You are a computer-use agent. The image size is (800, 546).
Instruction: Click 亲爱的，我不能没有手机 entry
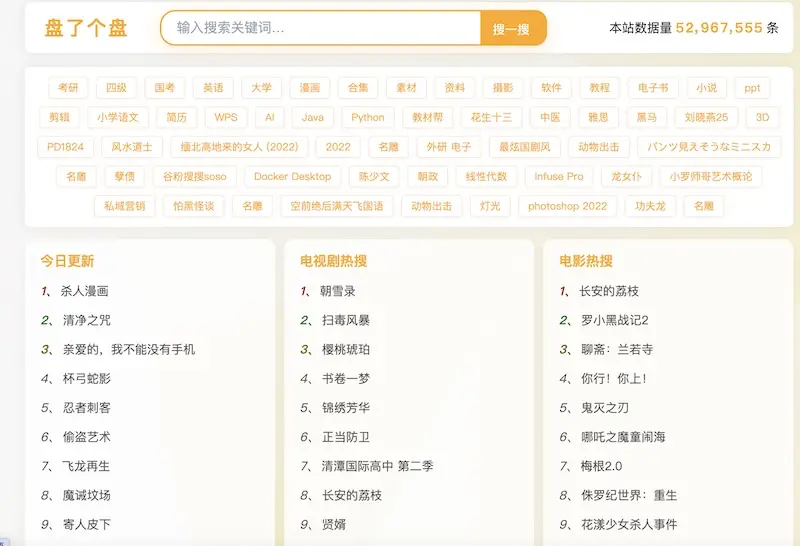coord(129,349)
